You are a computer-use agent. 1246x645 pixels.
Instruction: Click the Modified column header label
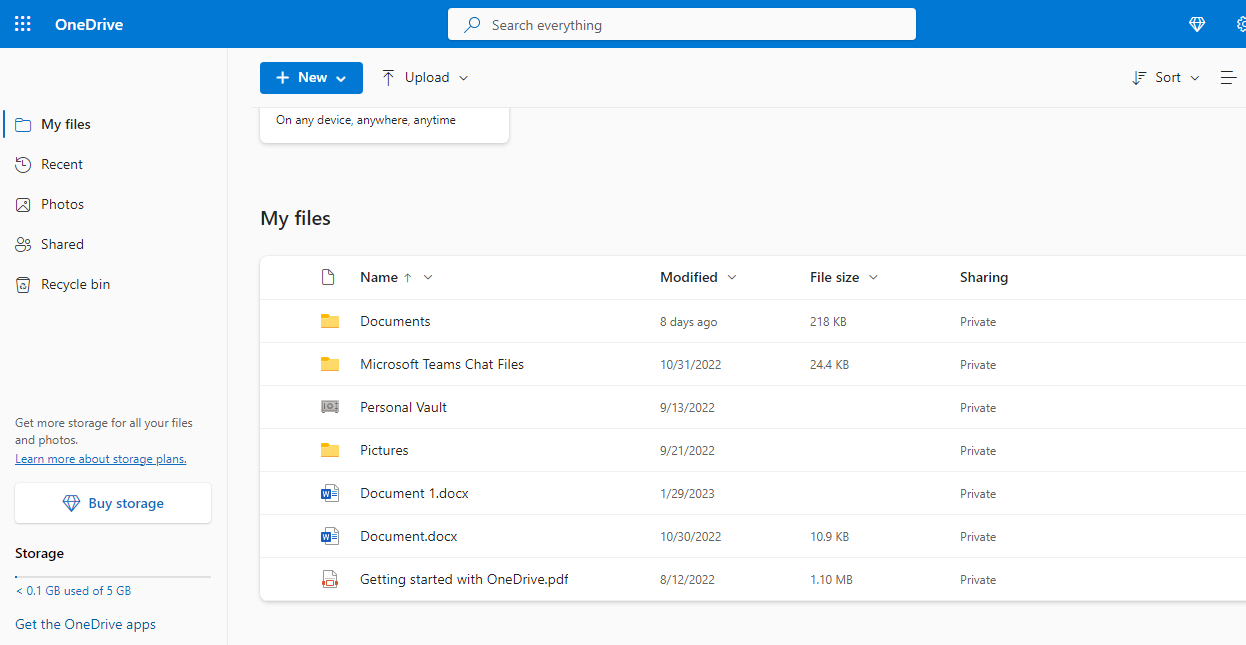point(689,277)
